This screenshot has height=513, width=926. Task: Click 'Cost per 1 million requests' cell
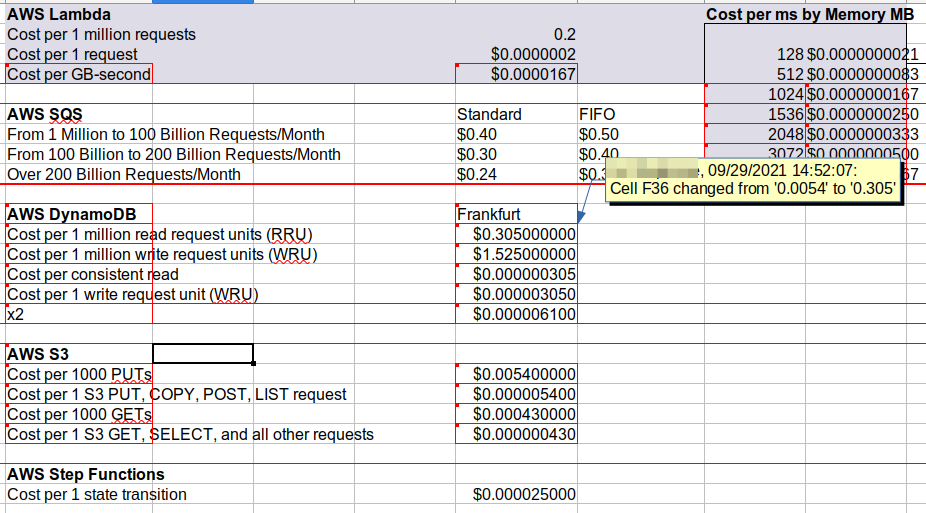click(x=102, y=34)
